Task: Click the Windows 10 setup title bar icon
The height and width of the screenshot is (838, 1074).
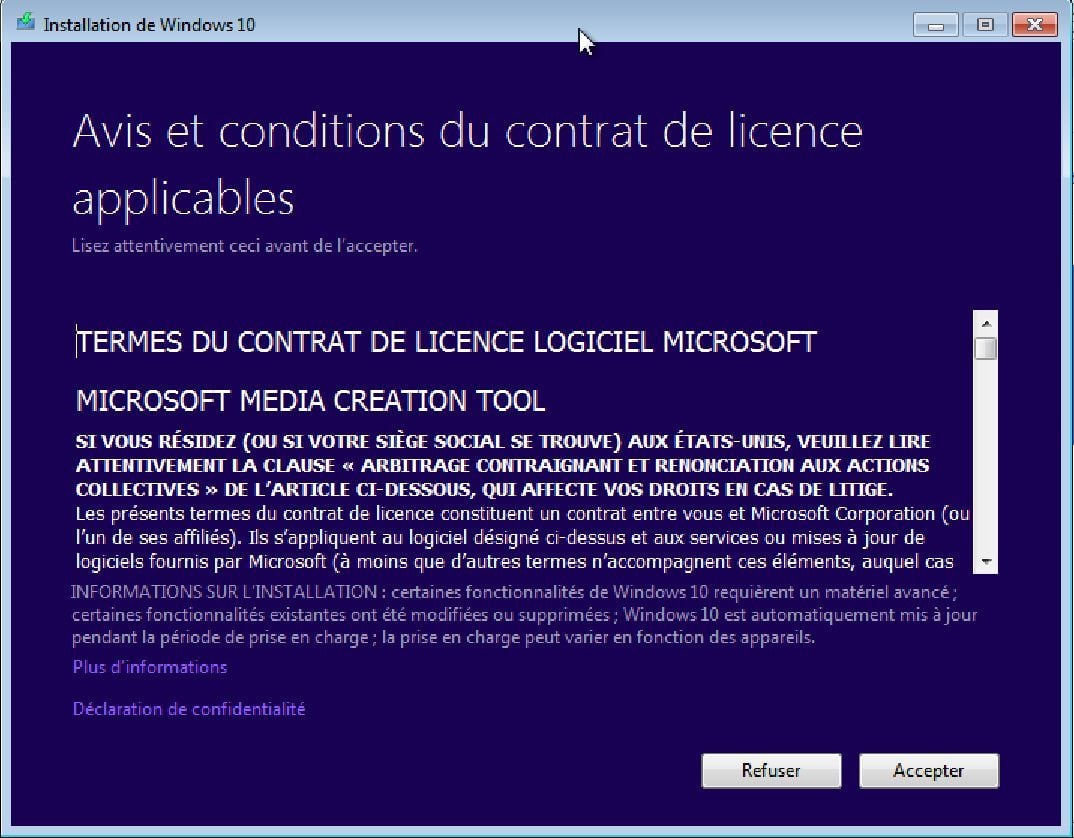Action: click(x=26, y=23)
